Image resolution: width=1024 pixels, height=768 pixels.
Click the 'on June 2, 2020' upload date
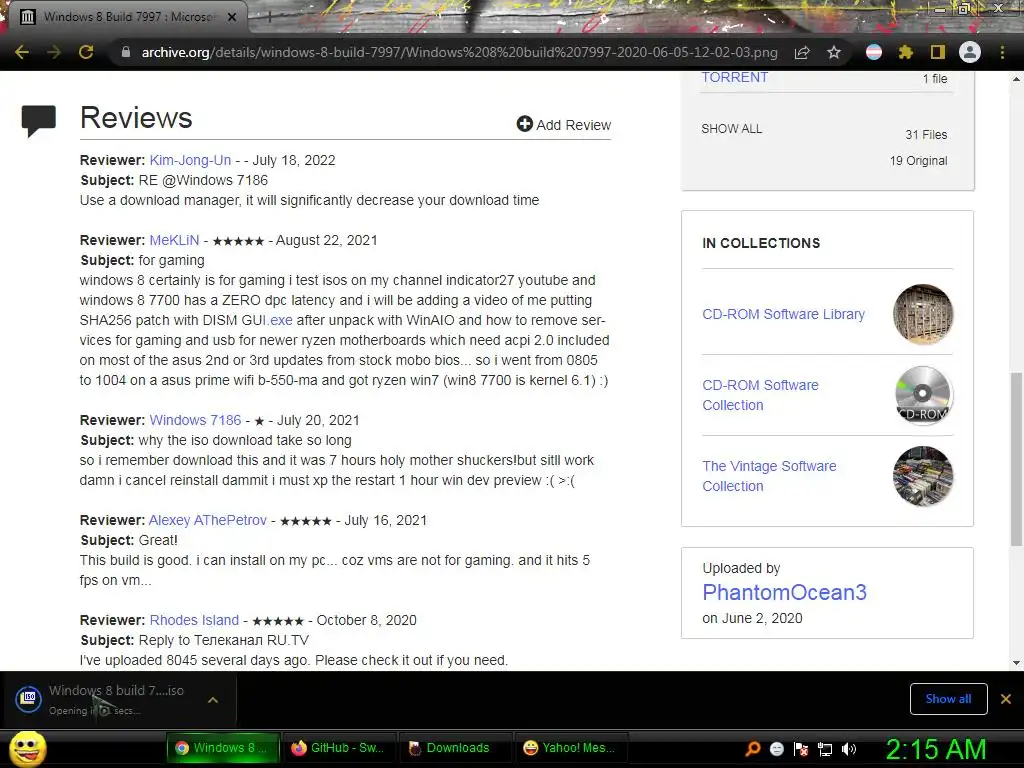752,618
